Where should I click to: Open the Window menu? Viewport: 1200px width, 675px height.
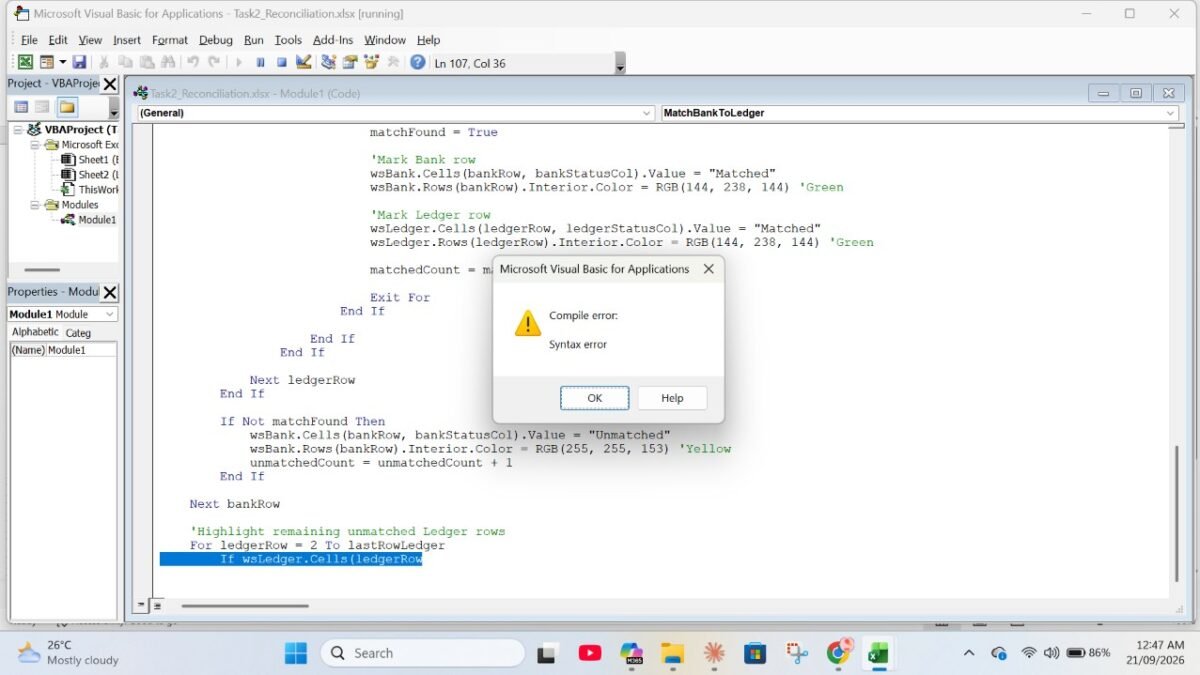[x=385, y=40]
